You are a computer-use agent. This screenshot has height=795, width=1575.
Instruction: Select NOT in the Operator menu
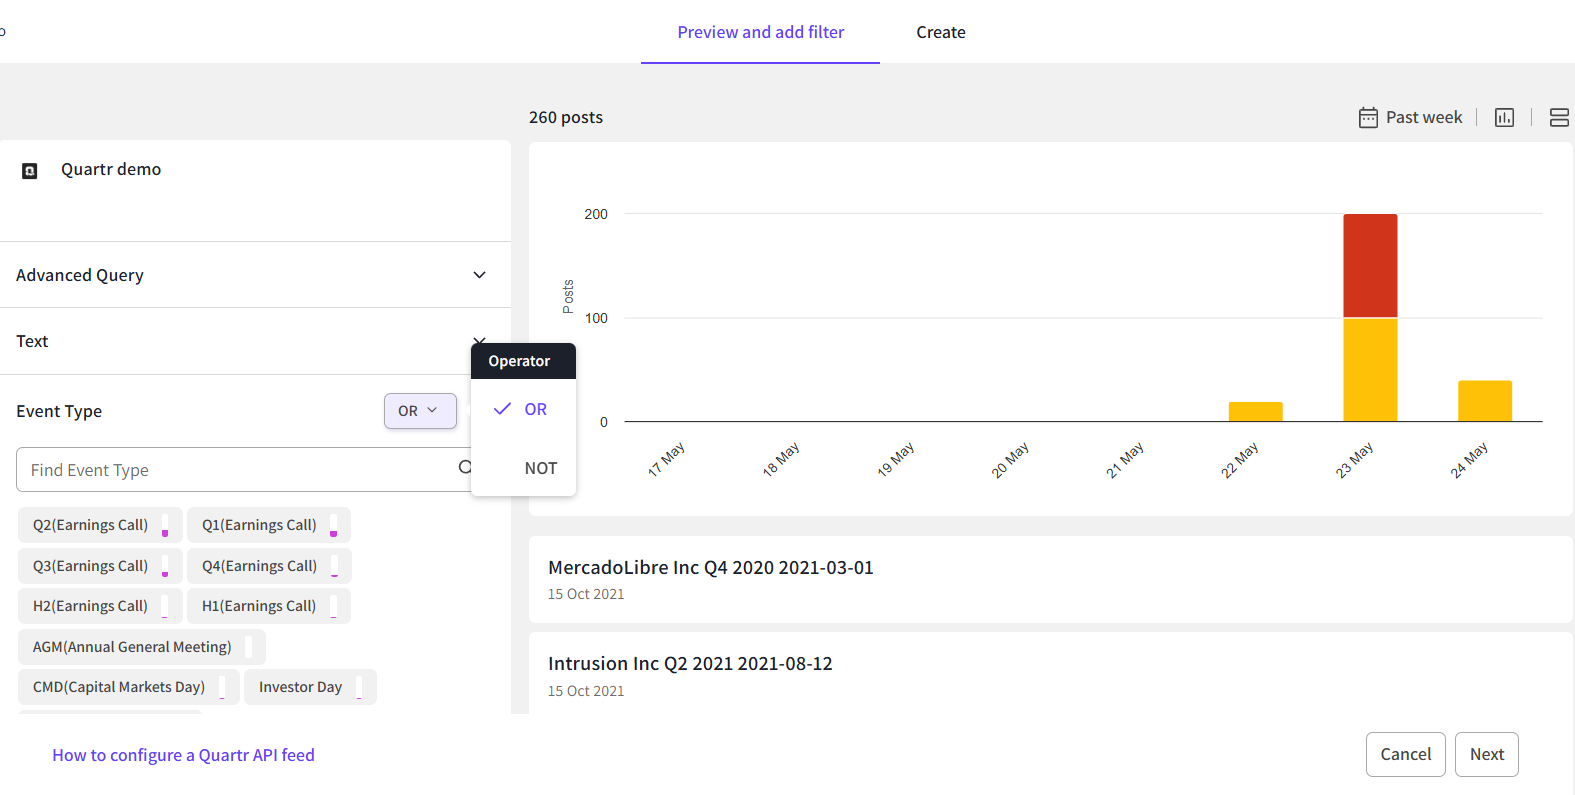pos(540,468)
